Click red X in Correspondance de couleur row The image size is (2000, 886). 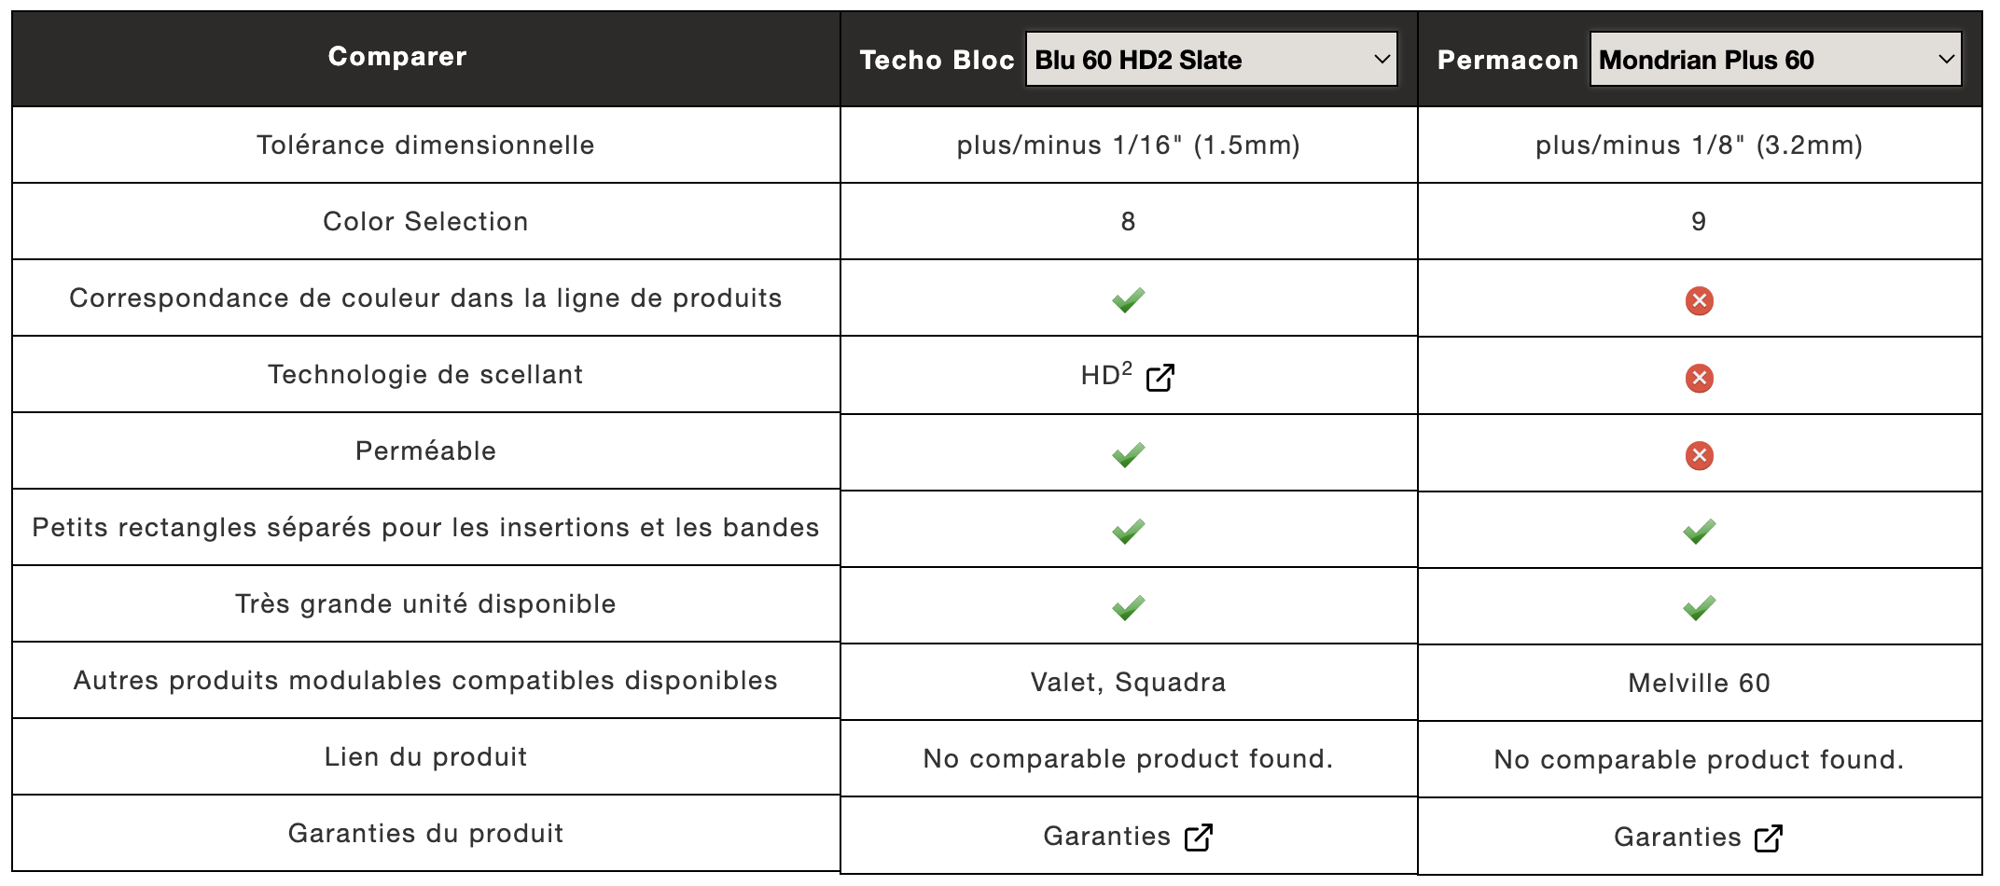[1699, 301]
